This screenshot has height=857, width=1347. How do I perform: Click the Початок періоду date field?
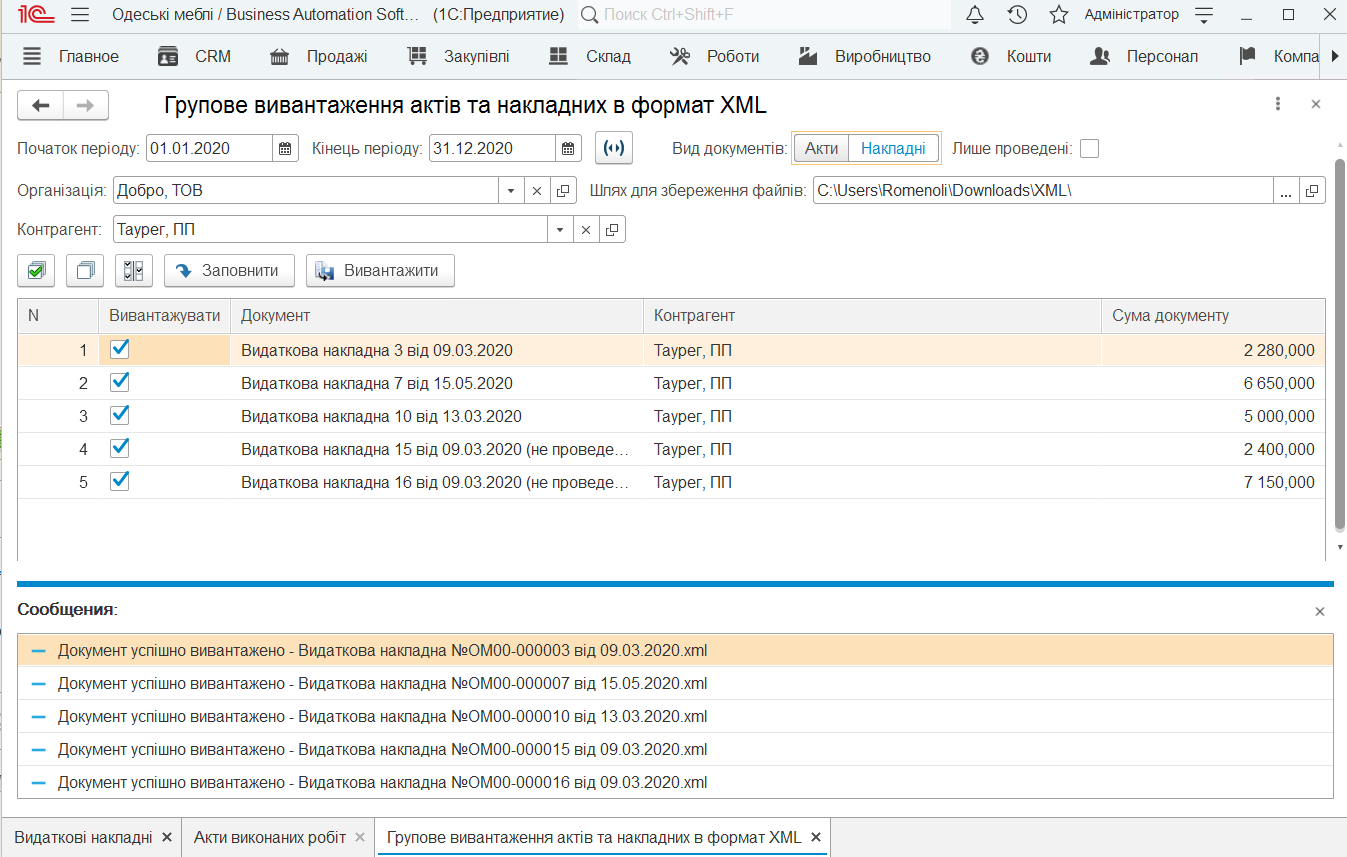209,149
